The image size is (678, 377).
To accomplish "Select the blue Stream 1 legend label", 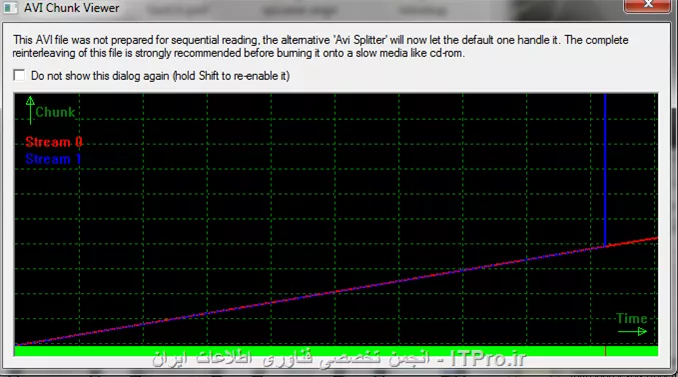I will [53, 159].
